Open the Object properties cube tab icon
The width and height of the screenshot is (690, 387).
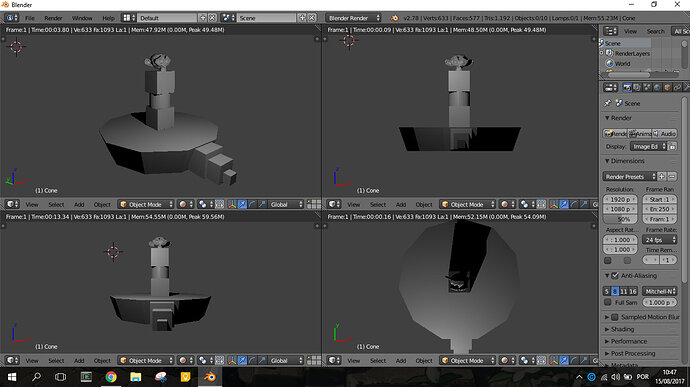point(667,88)
